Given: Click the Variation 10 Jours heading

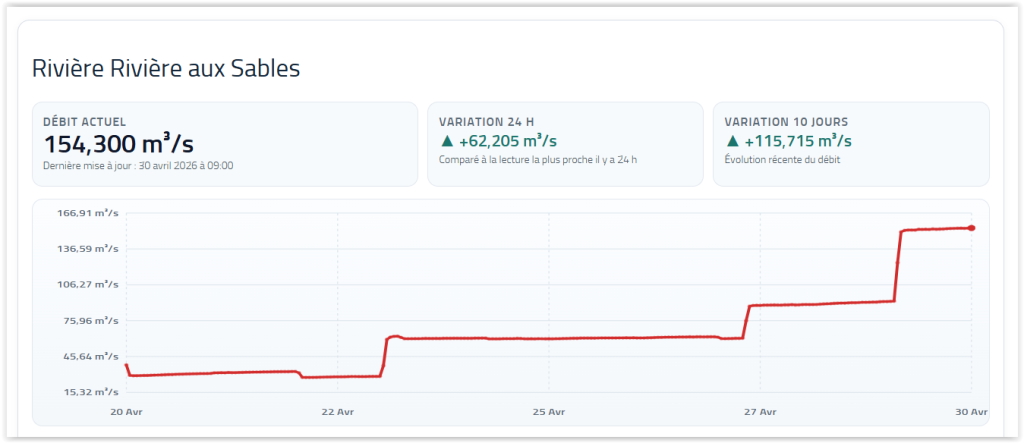Looking at the screenshot, I should click(788, 121).
